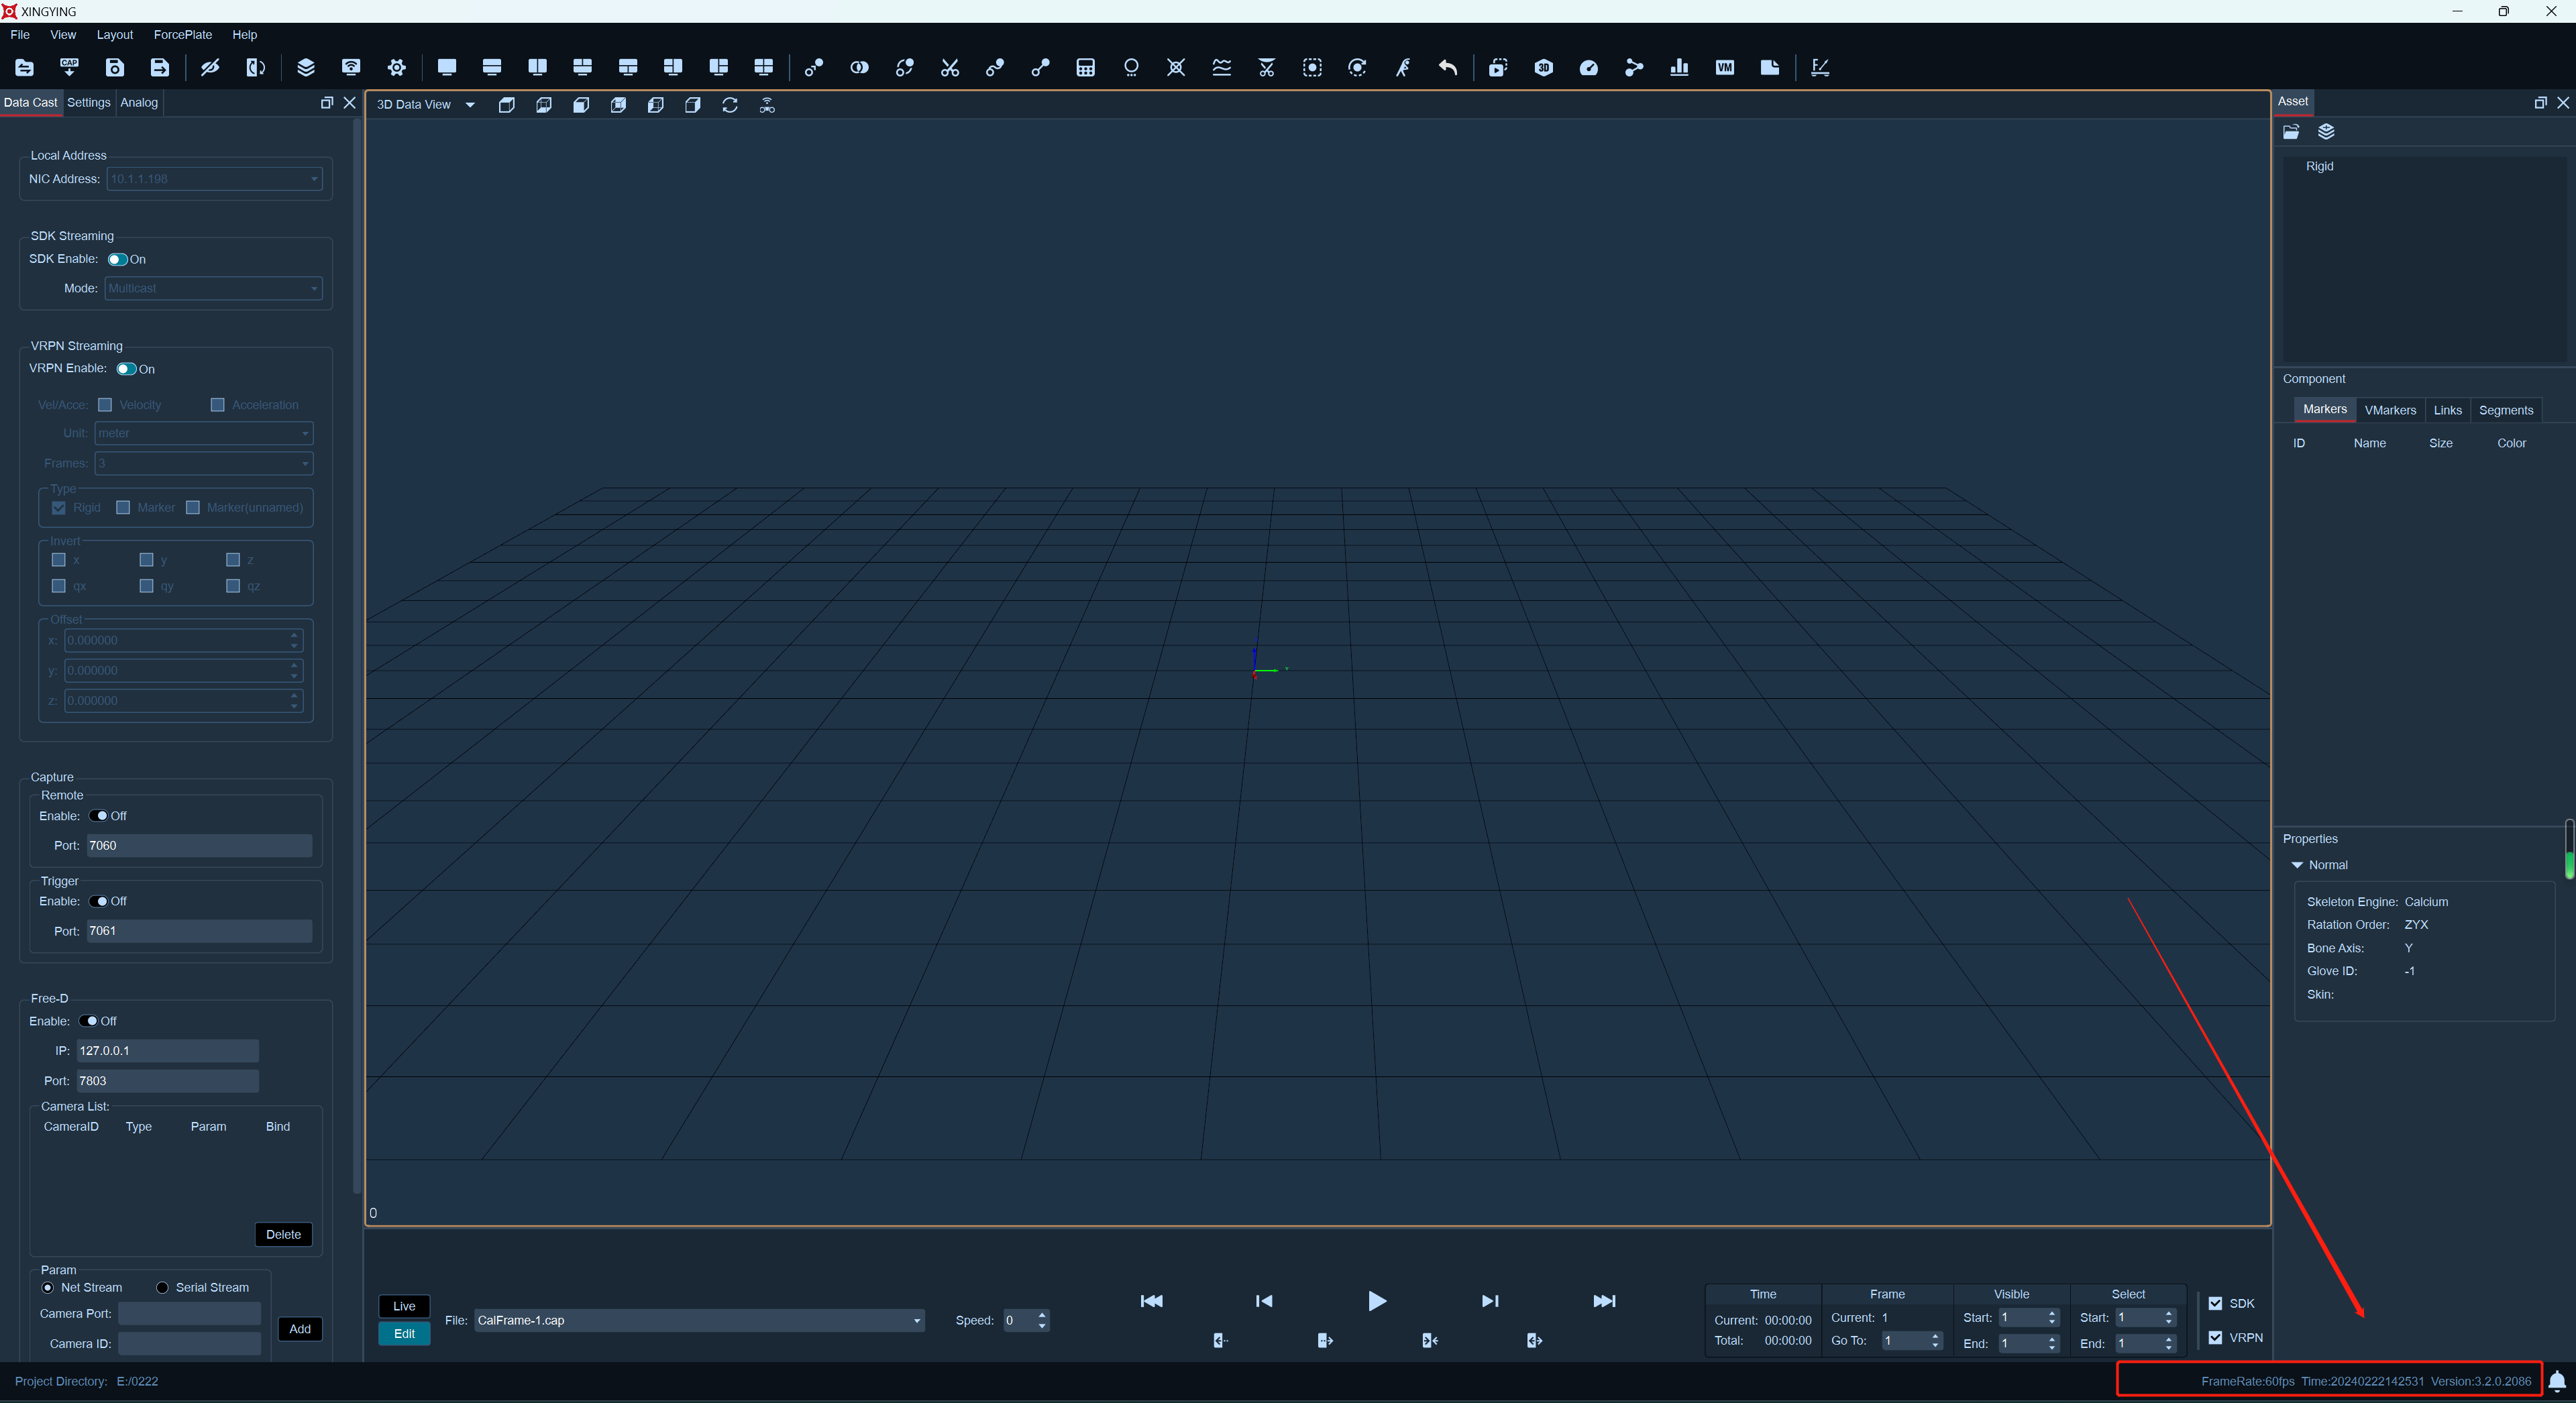
Task: Click the refresh icon in 3D view bar
Action: (730, 105)
